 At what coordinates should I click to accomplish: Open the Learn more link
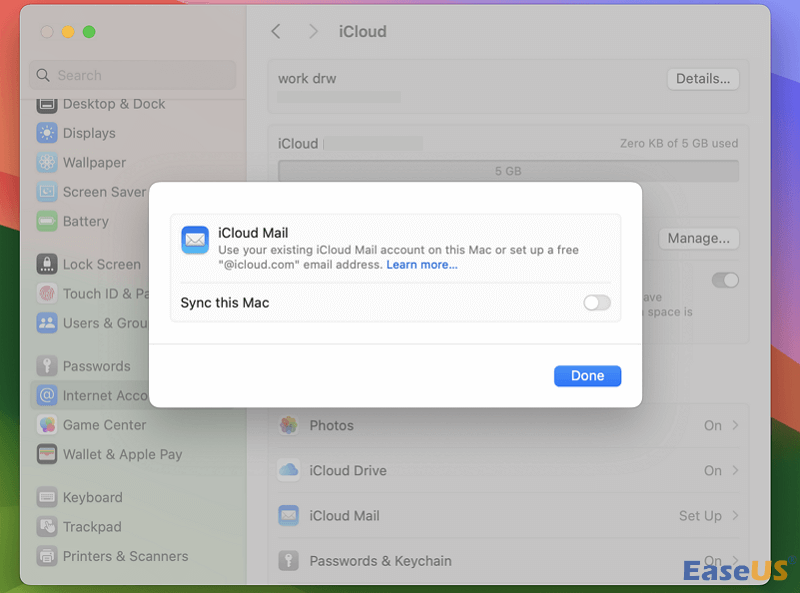coord(422,264)
